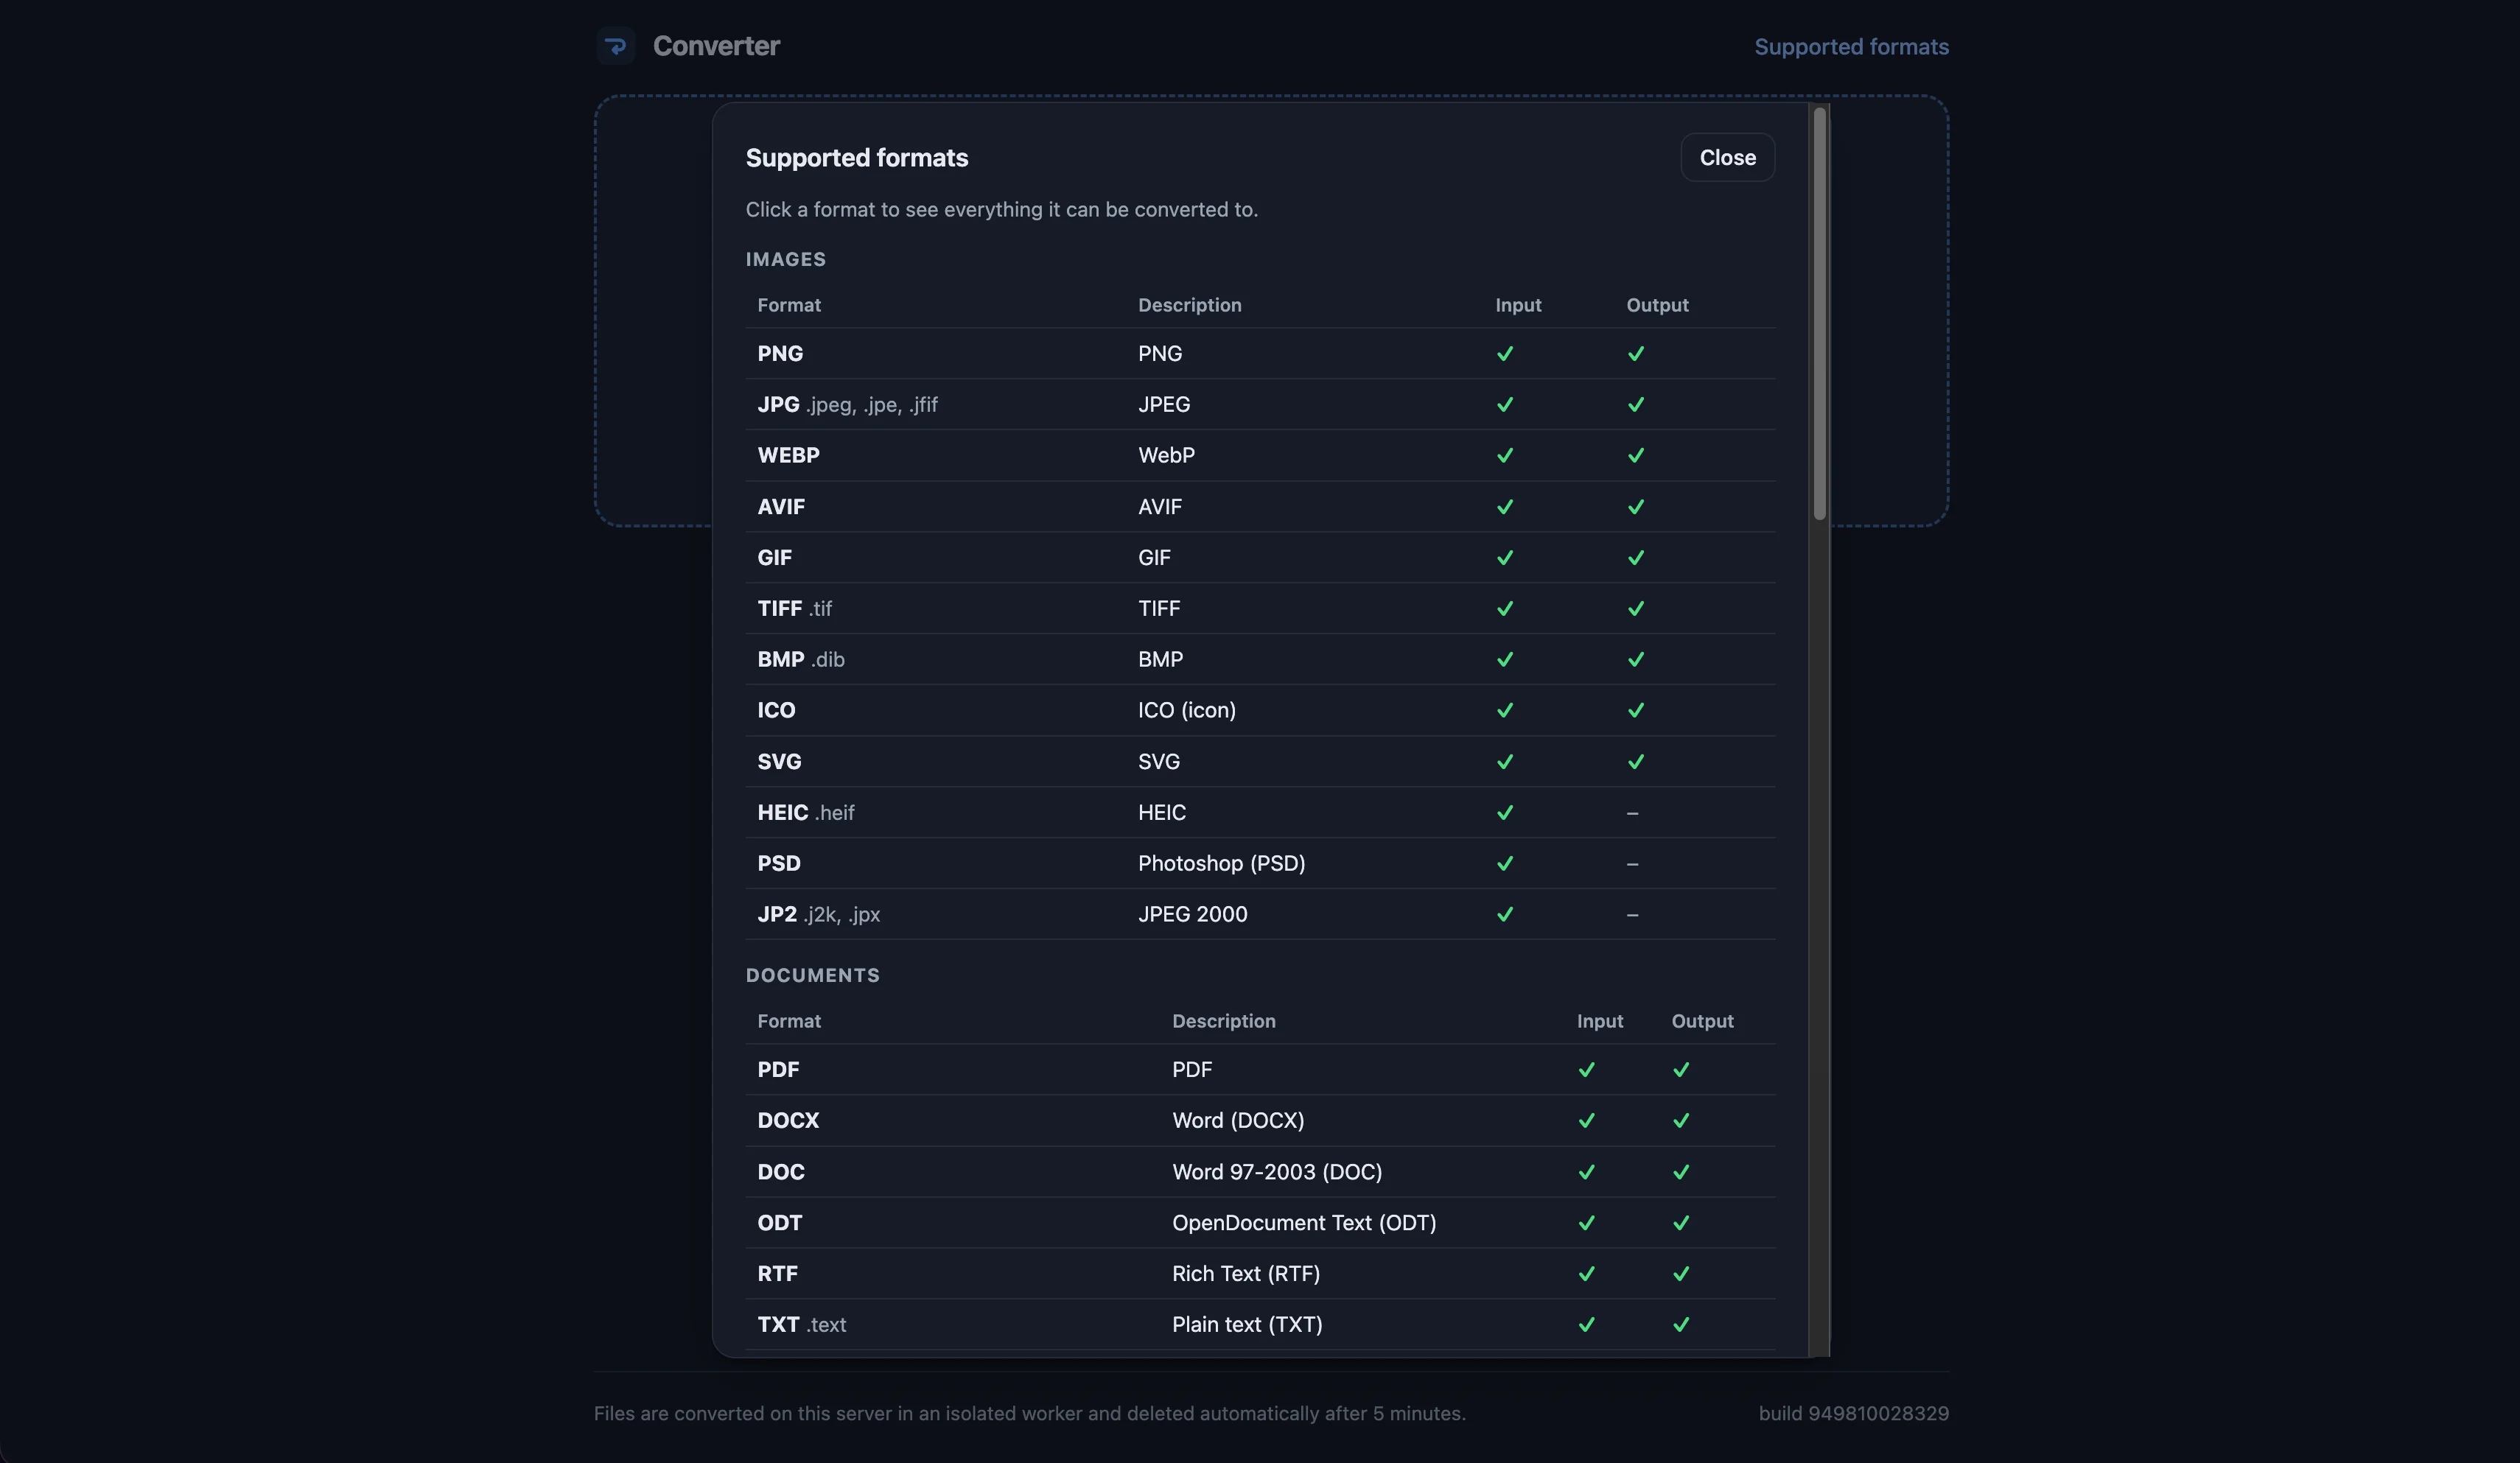This screenshot has height=1463, width=2520.
Task: Click the Images table Description header
Action: [x=1189, y=305]
